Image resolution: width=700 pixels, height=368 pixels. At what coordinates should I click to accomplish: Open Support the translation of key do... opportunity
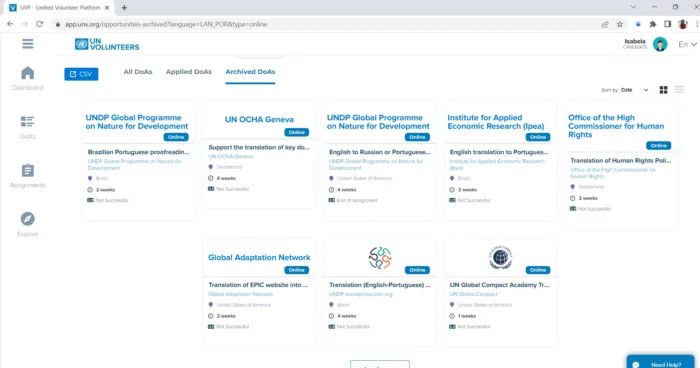point(259,147)
